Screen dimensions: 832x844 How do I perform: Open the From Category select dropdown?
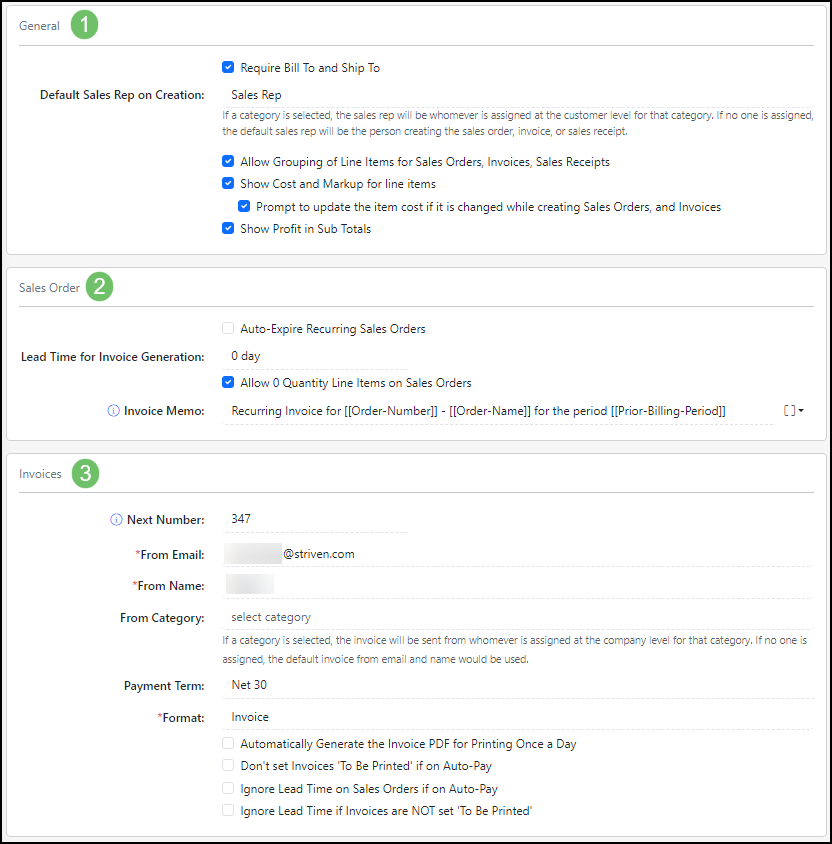pyautogui.click(x=517, y=617)
